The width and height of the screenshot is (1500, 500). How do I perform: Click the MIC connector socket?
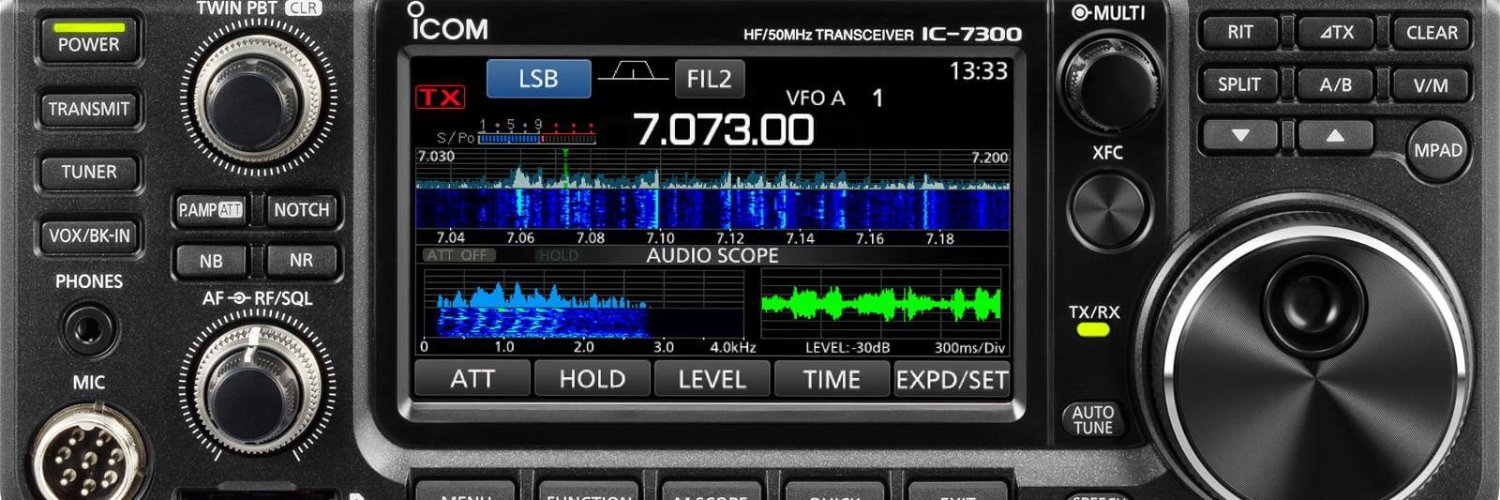click(88, 455)
